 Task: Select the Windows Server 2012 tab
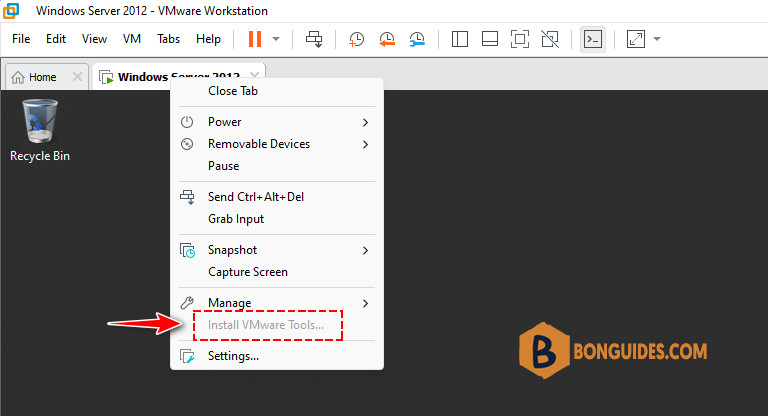click(x=179, y=77)
